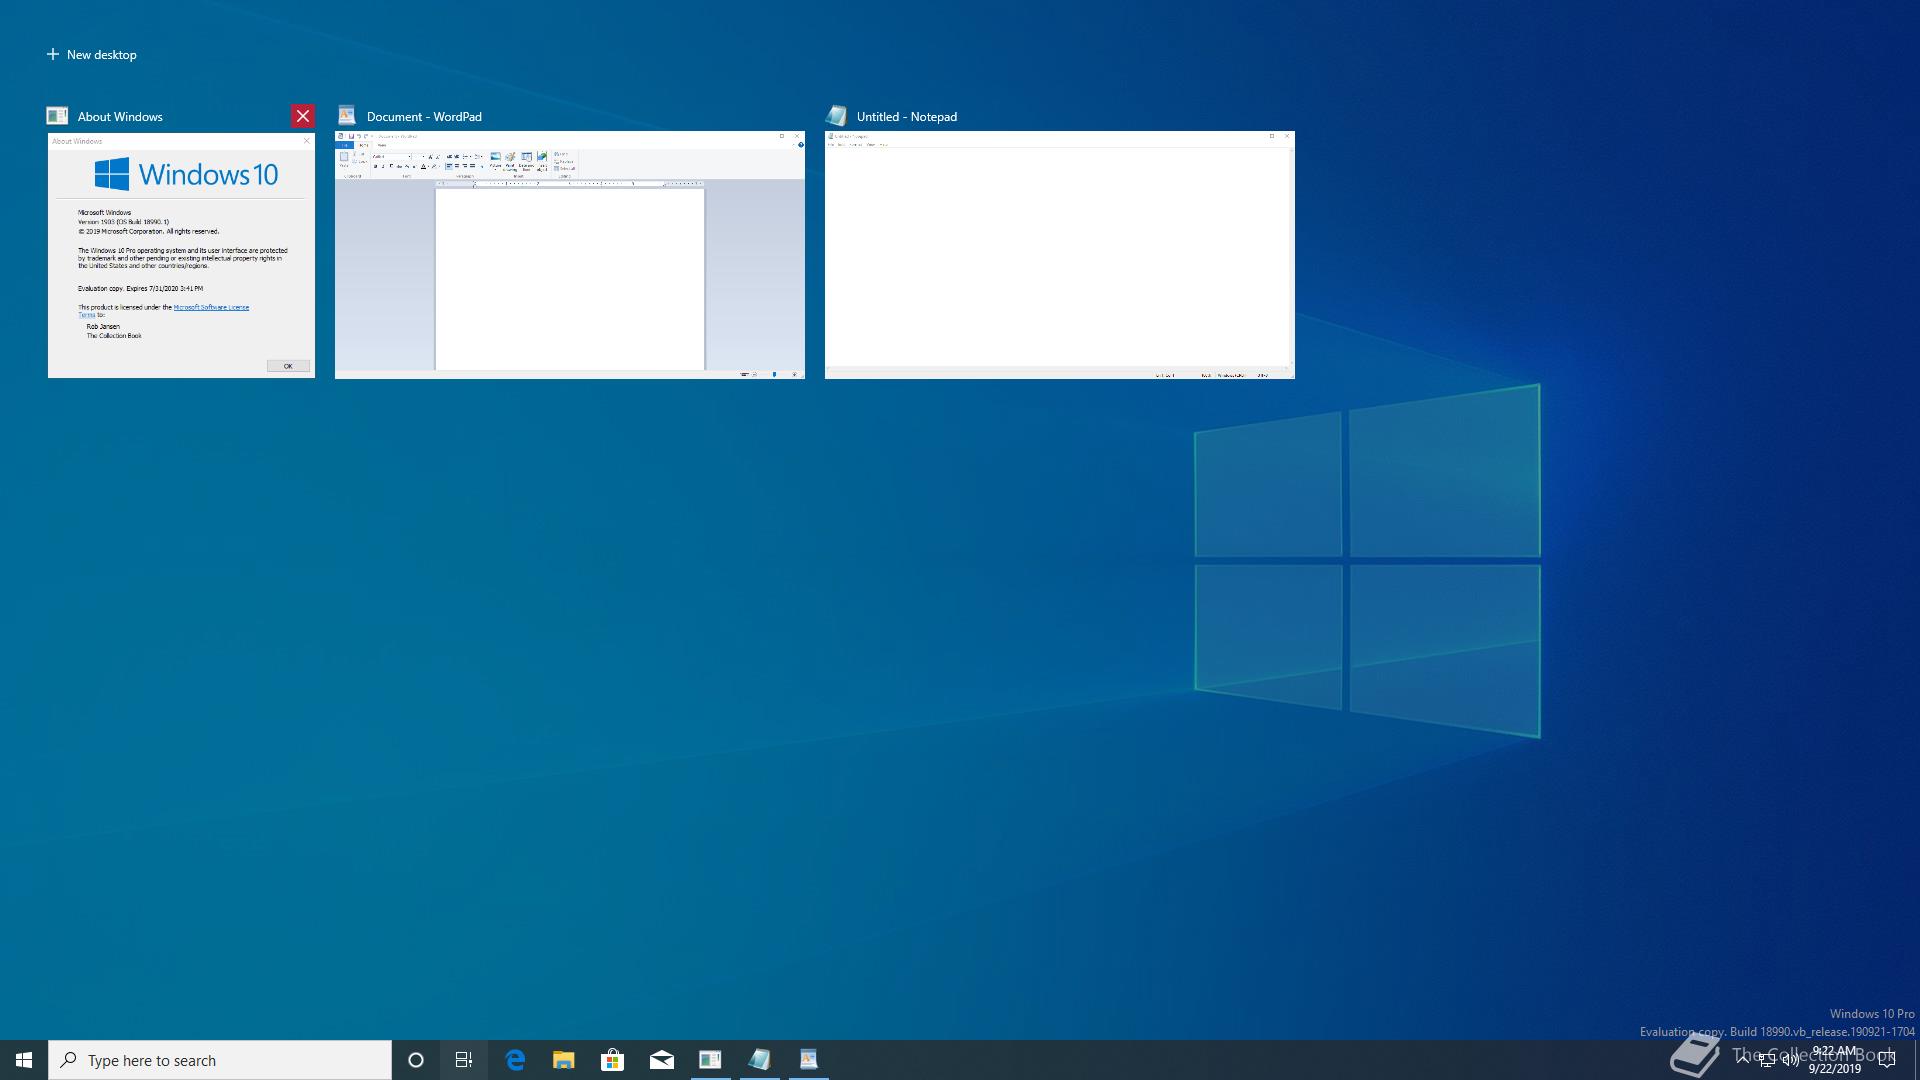This screenshot has height=1080, width=1920.
Task: Open the Microsoft Software License link
Action: coord(211,307)
